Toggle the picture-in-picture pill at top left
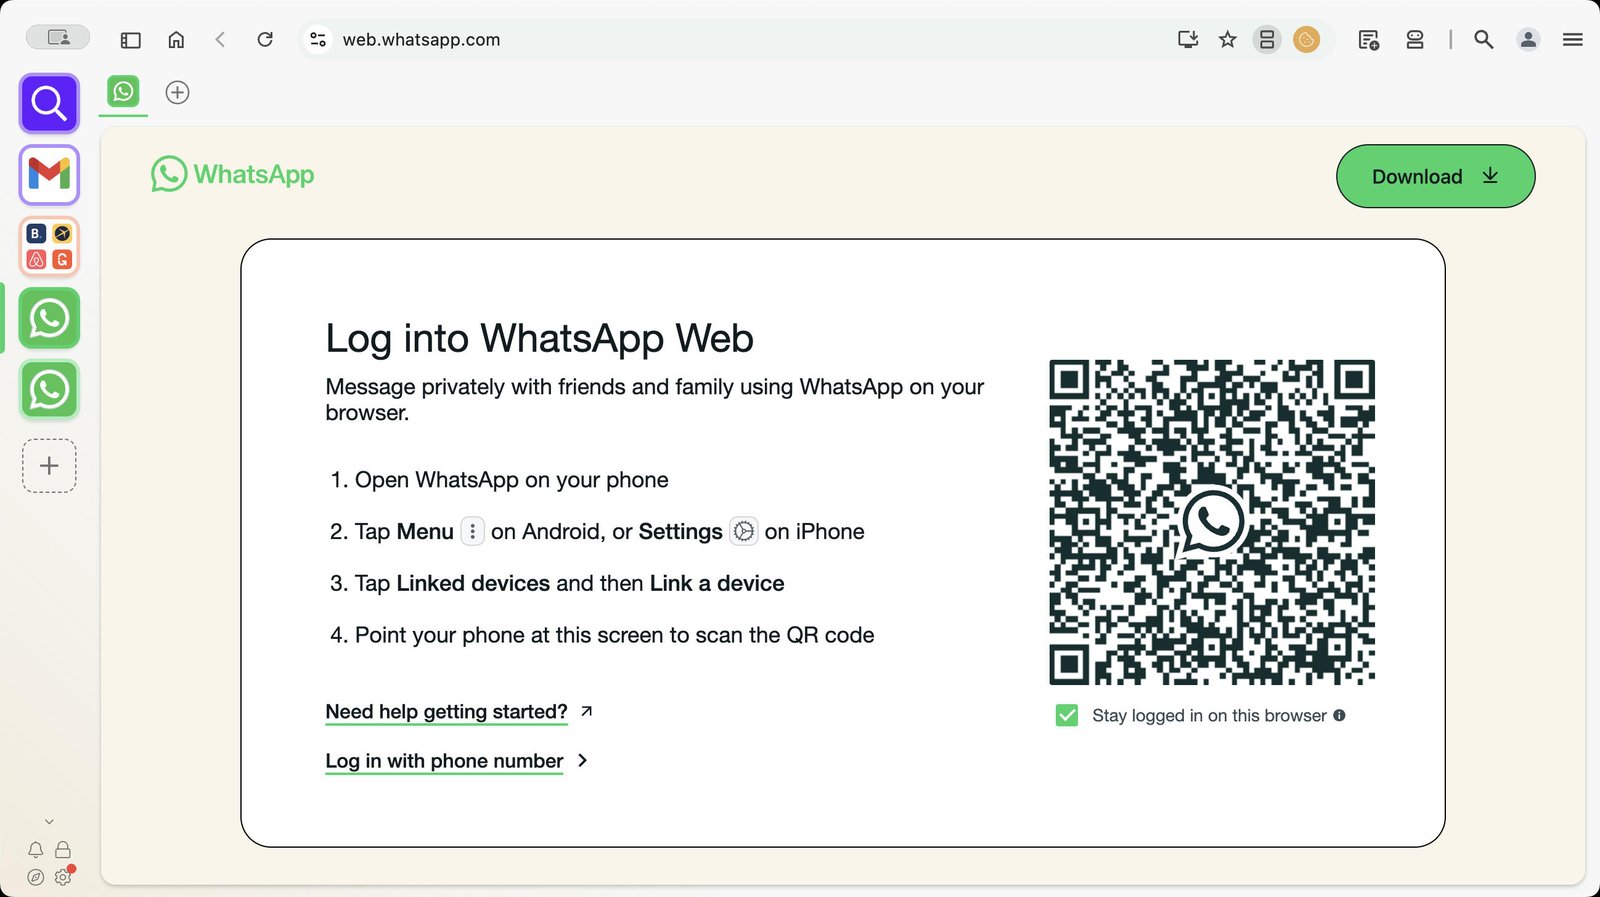Viewport: 1600px width, 897px height. pos(58,38)
